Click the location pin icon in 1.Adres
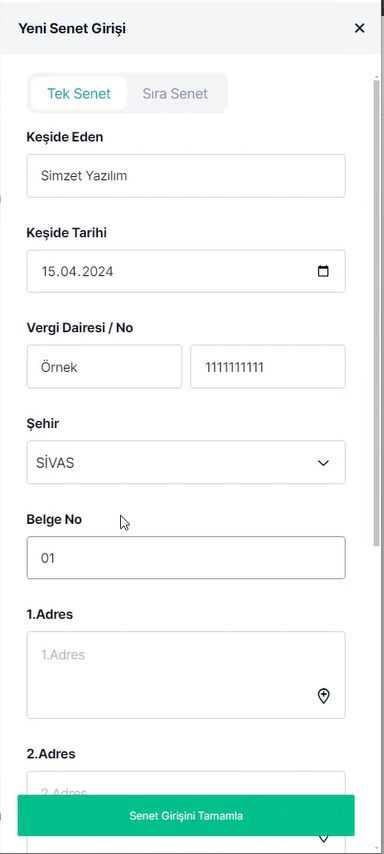Image resolution: width=384 pixels, height=854 pixels. click(324, 696)
